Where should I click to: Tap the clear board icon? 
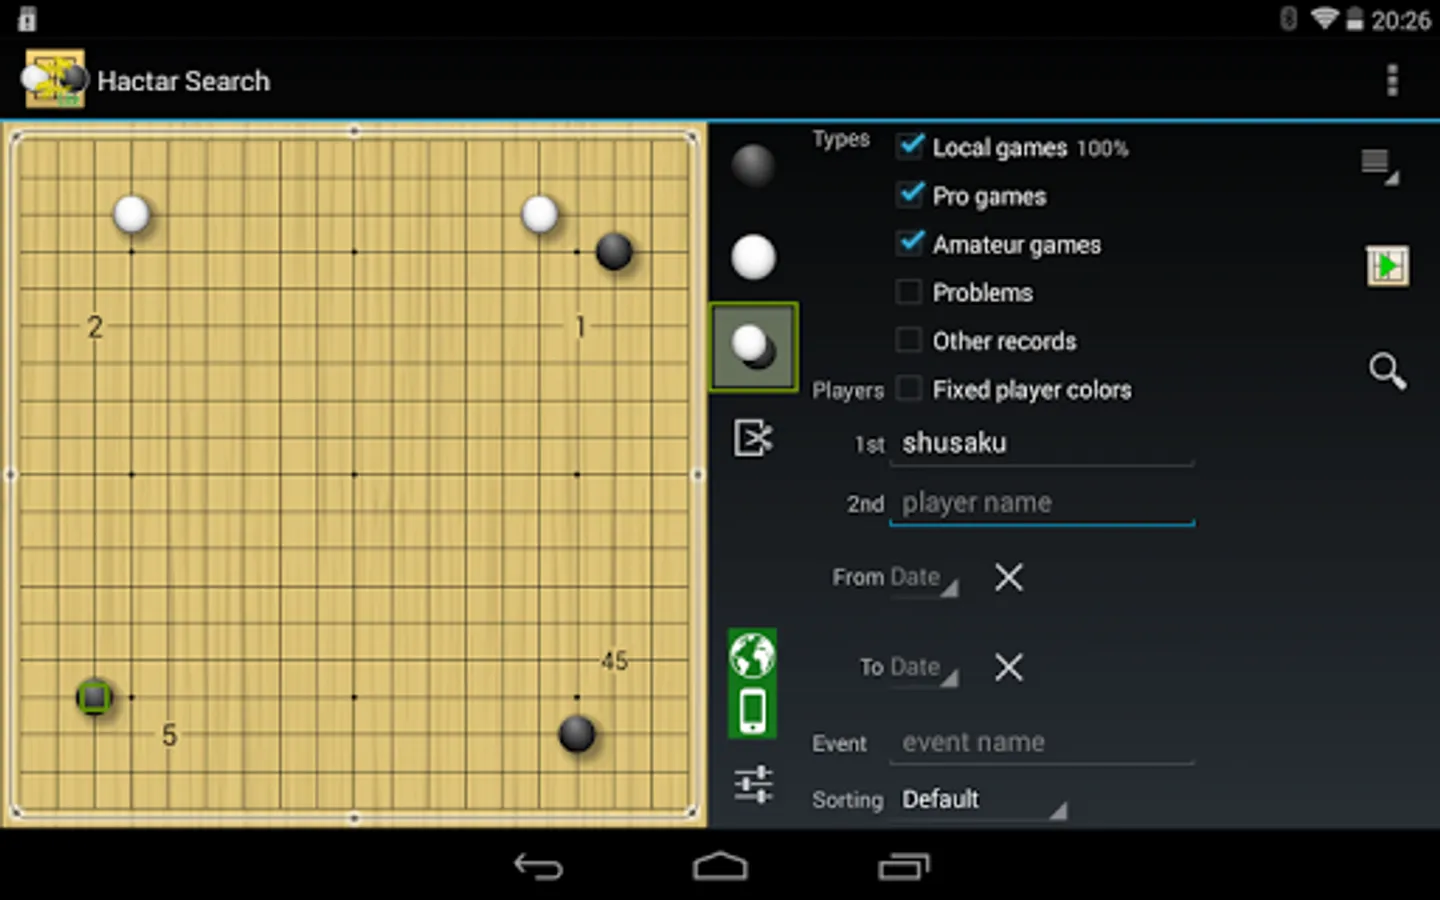coord(753,438)
